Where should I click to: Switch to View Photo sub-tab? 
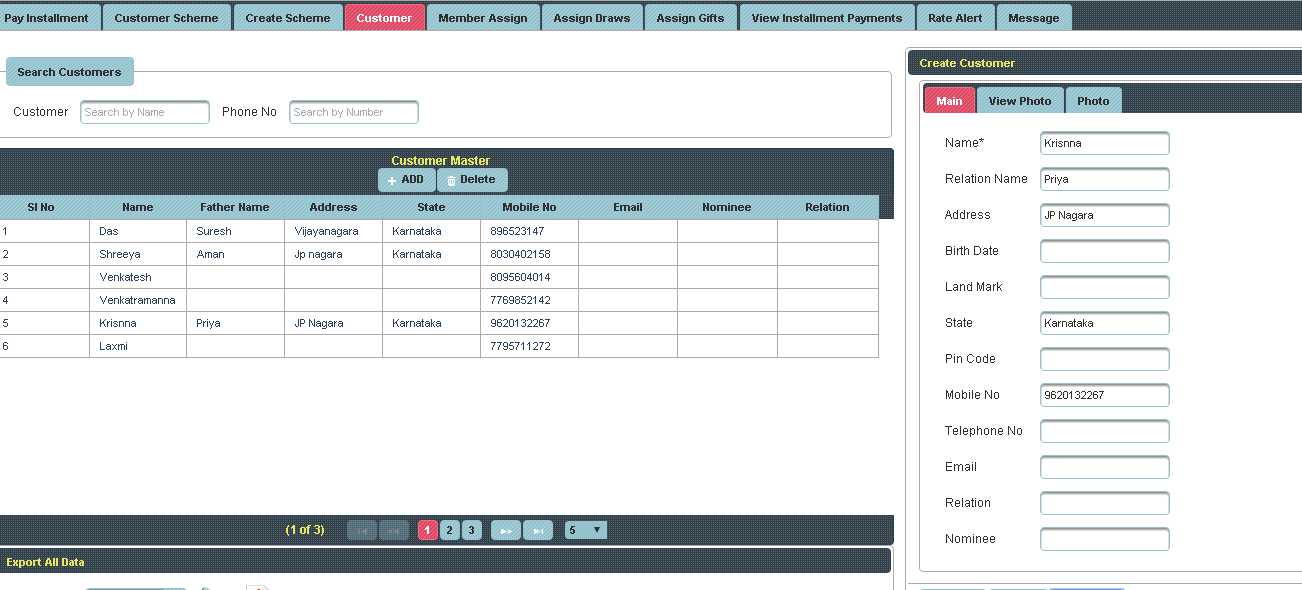click(1020, 101)
